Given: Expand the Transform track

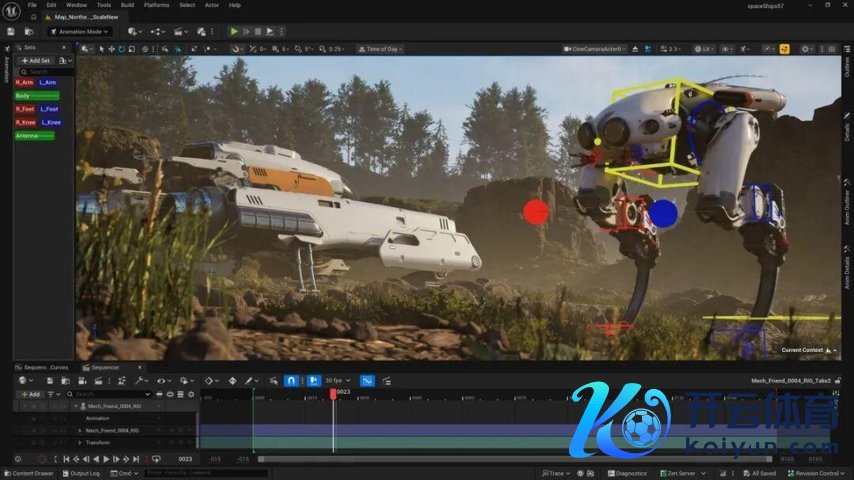Looking at the screenshot, I should click(x=80, y=442).
